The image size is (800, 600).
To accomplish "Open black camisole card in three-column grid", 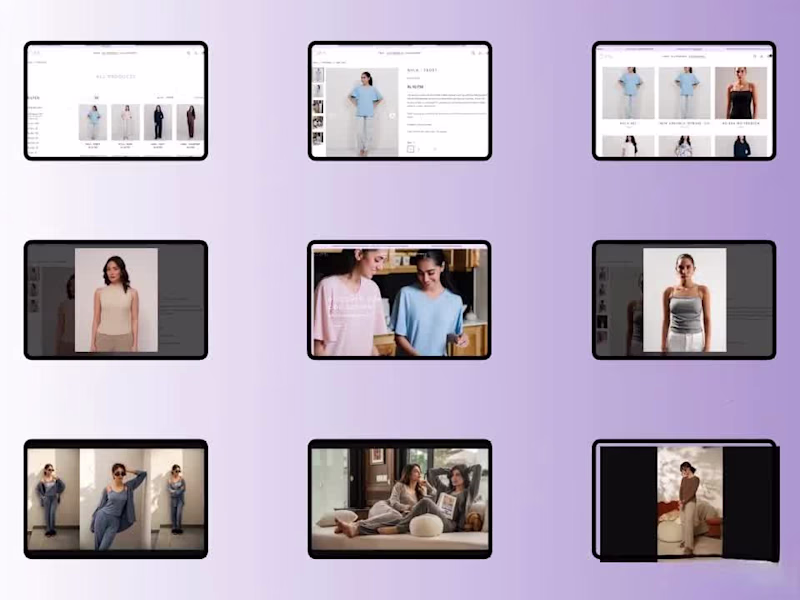I will point(741,93).
